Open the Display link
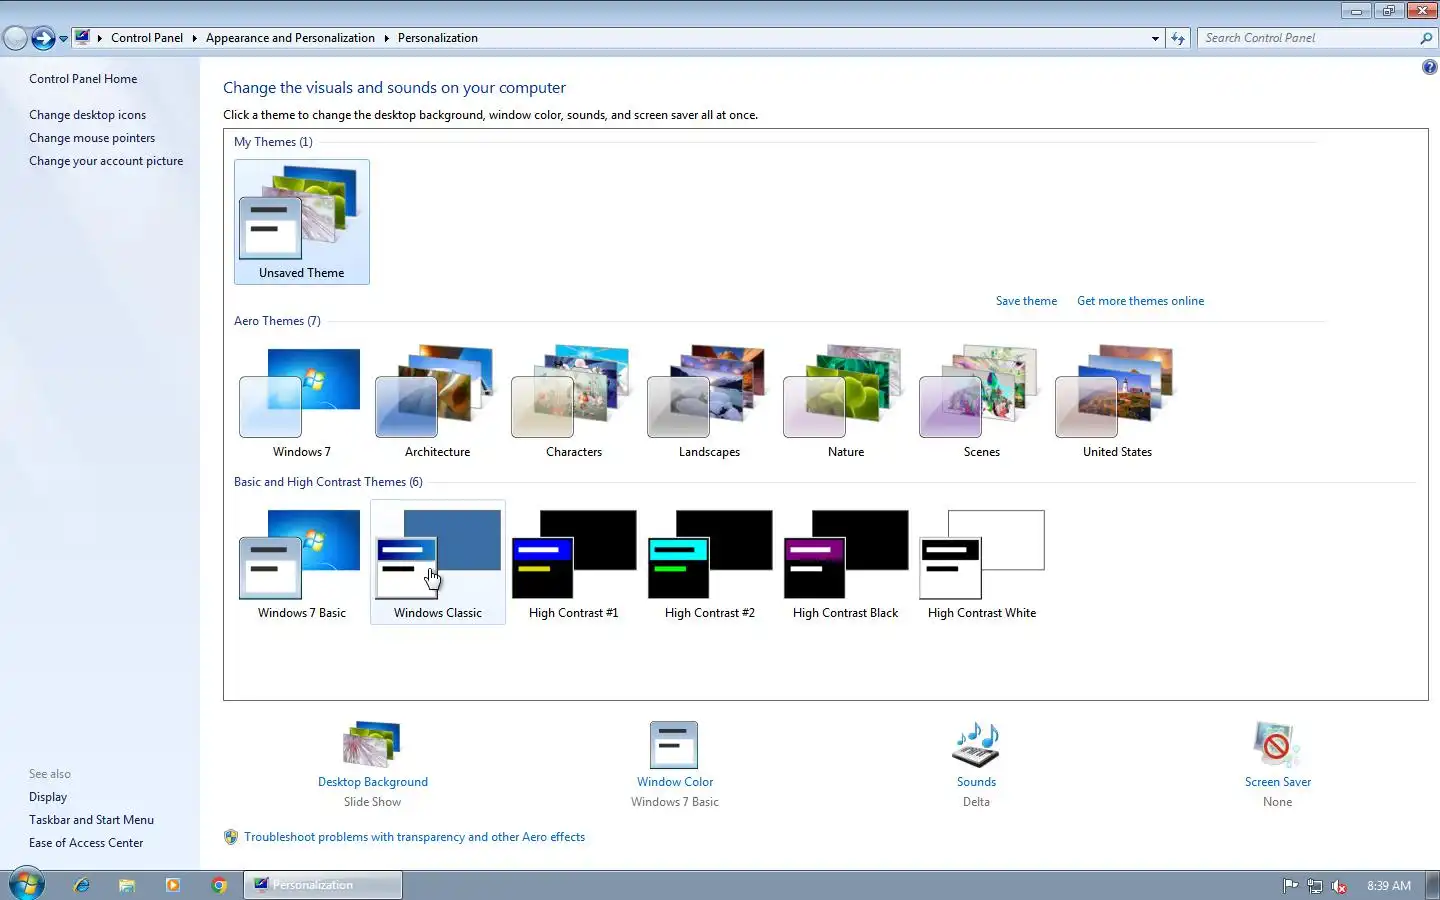 48,797
